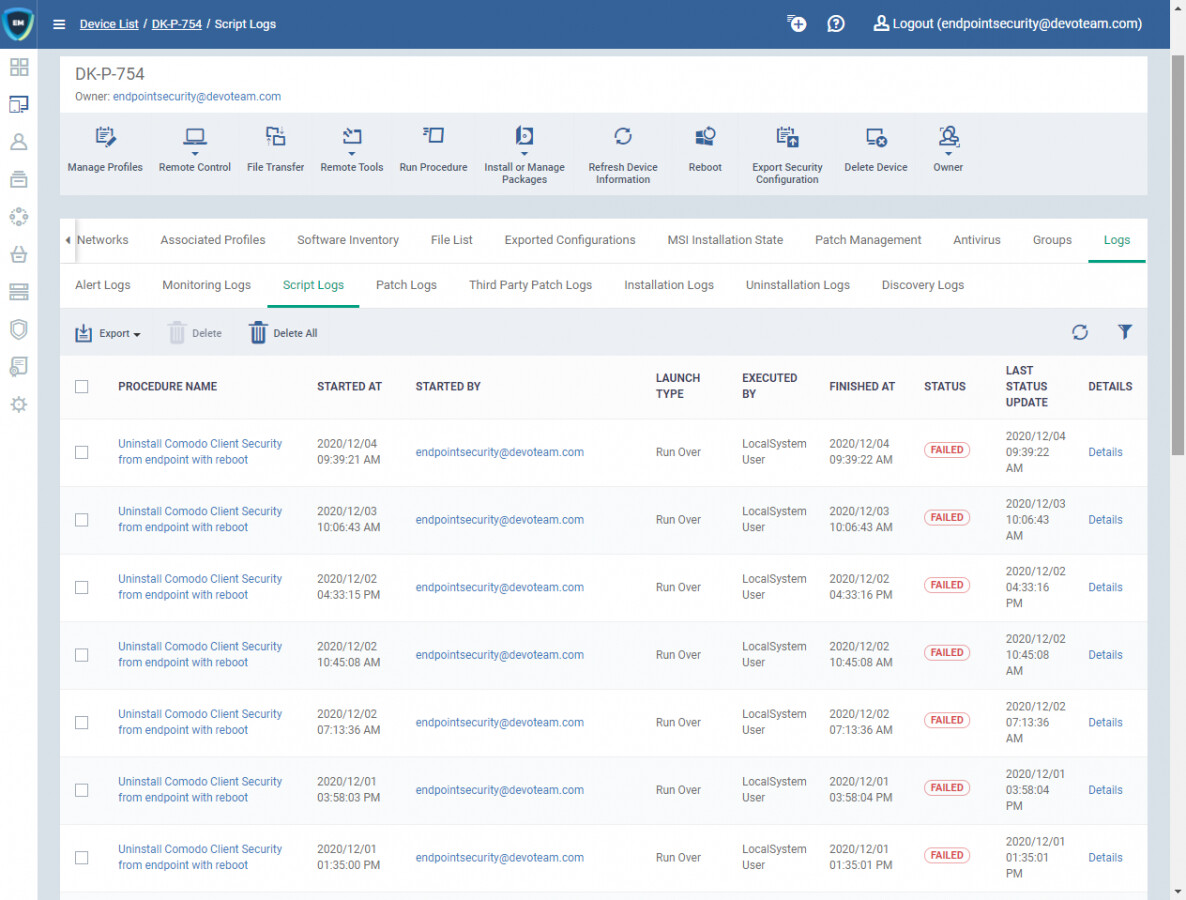
Task: Open the Monitoring Logs tab
Action: coord(206,285)
